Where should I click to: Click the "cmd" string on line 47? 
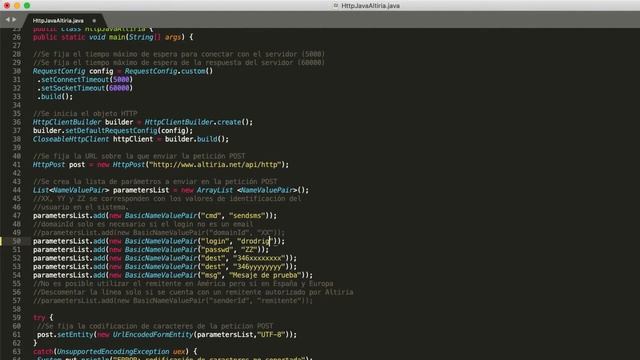tap(211, 216)
